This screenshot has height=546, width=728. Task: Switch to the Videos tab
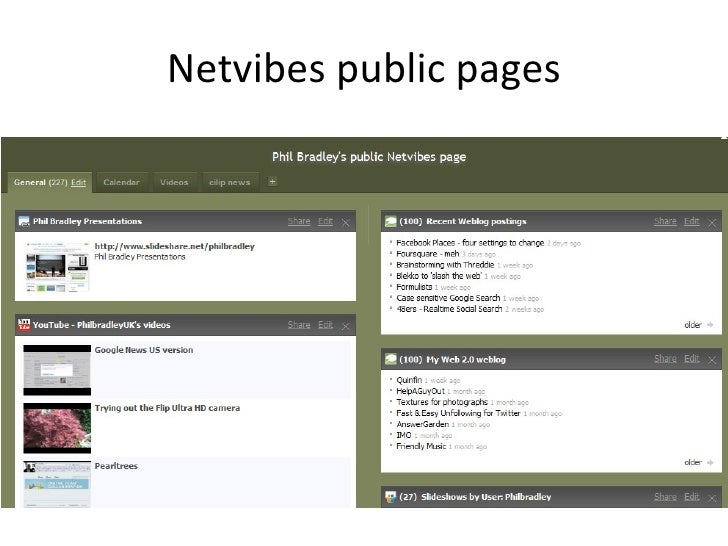174,182
